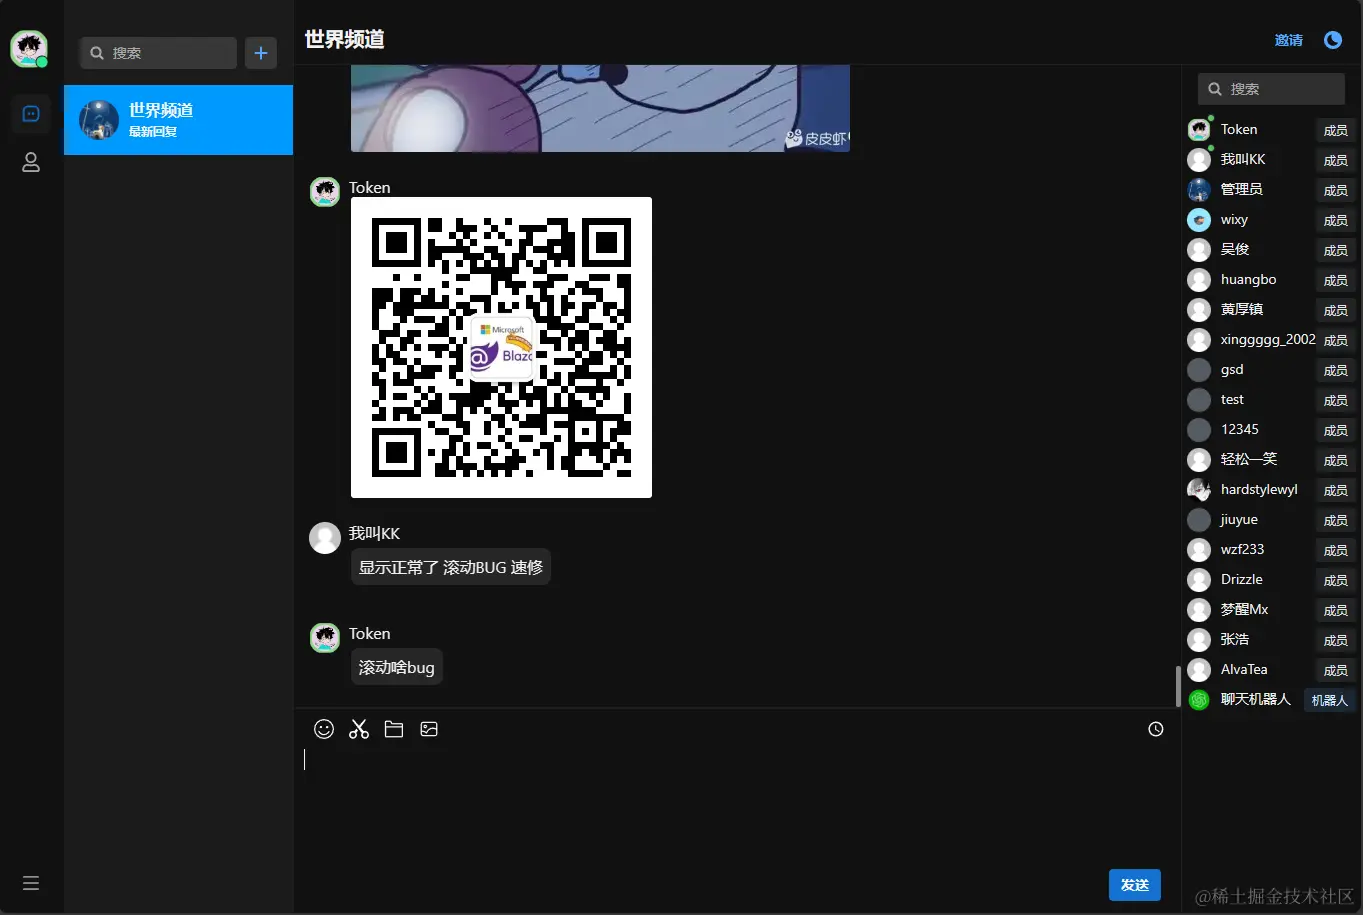This screenshot has width=1363, height=915.
Task: Select member Token in the member list
Action: click(x=1270, y=129)
